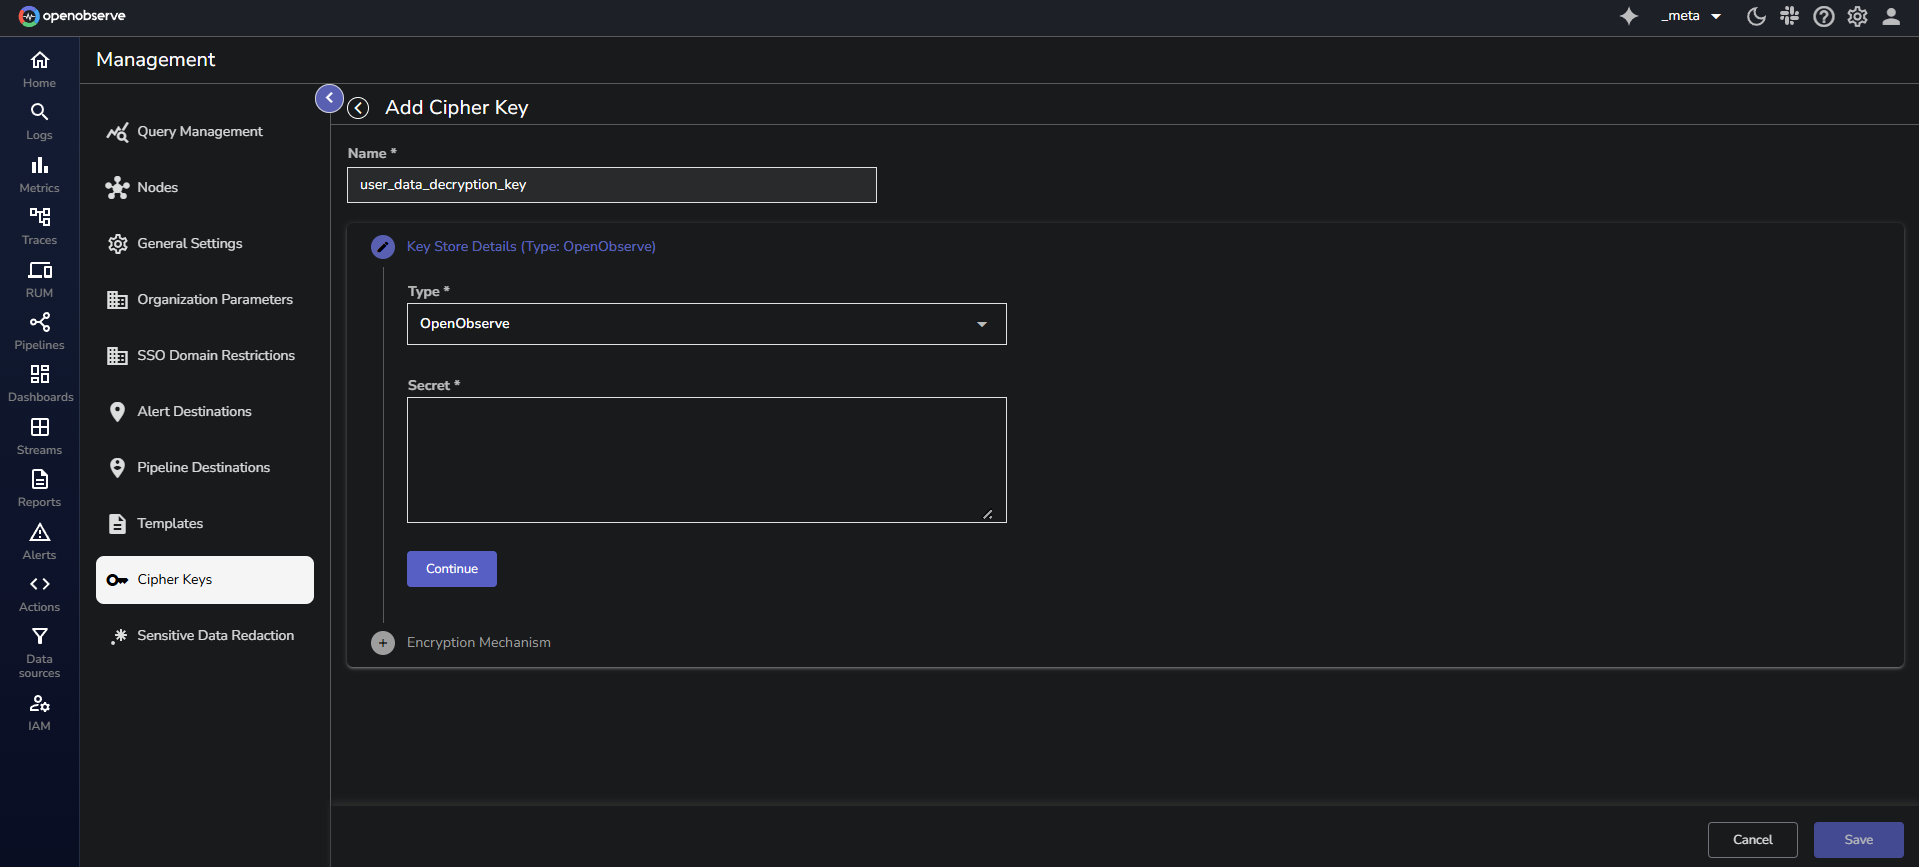Image resolution: width=1919 pixels, height=867 pixels.
Task: Click the back arrow beside Add Cipher Key
Action: pyautogui.click(x=358, y=108)
